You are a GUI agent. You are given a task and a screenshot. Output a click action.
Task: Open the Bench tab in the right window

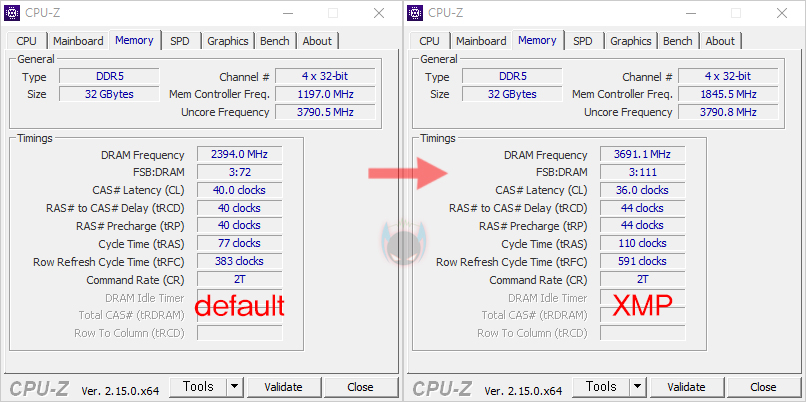pos(677,41)
